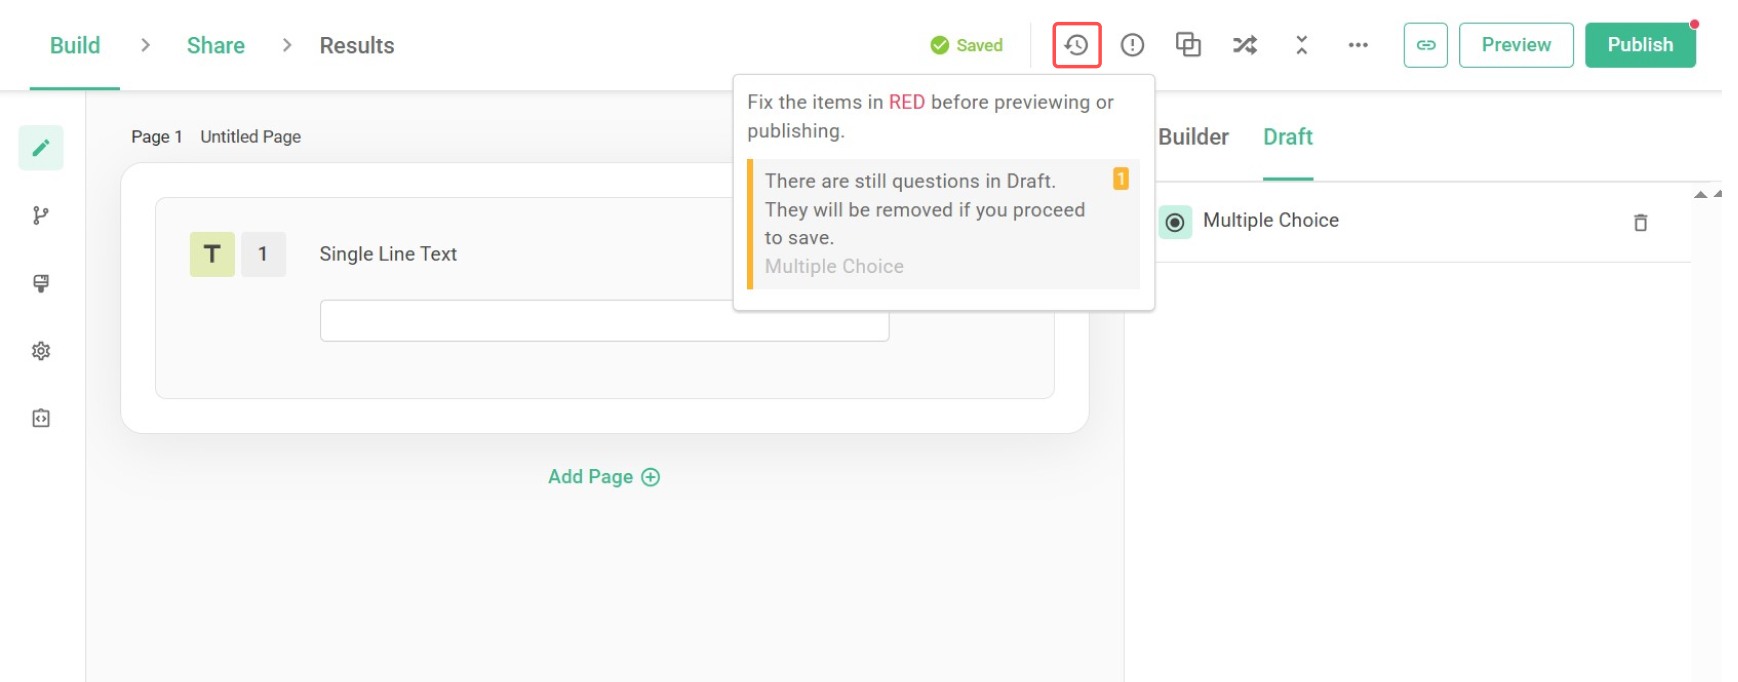Open the three-dots more options menu
The image size is (1738, 682).
click(1358, 45)
